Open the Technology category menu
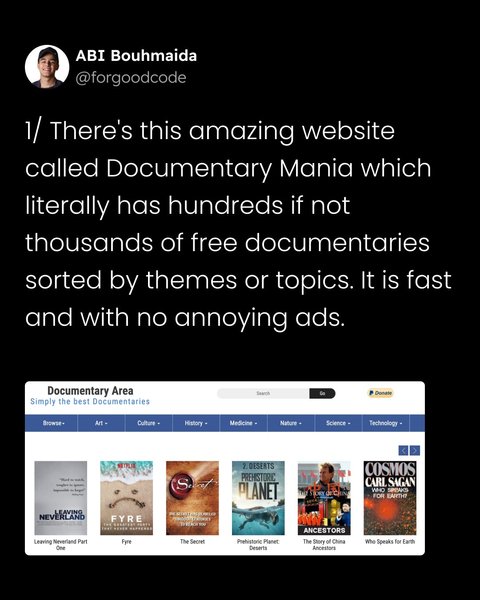480x600 pixels. [385, 423]
